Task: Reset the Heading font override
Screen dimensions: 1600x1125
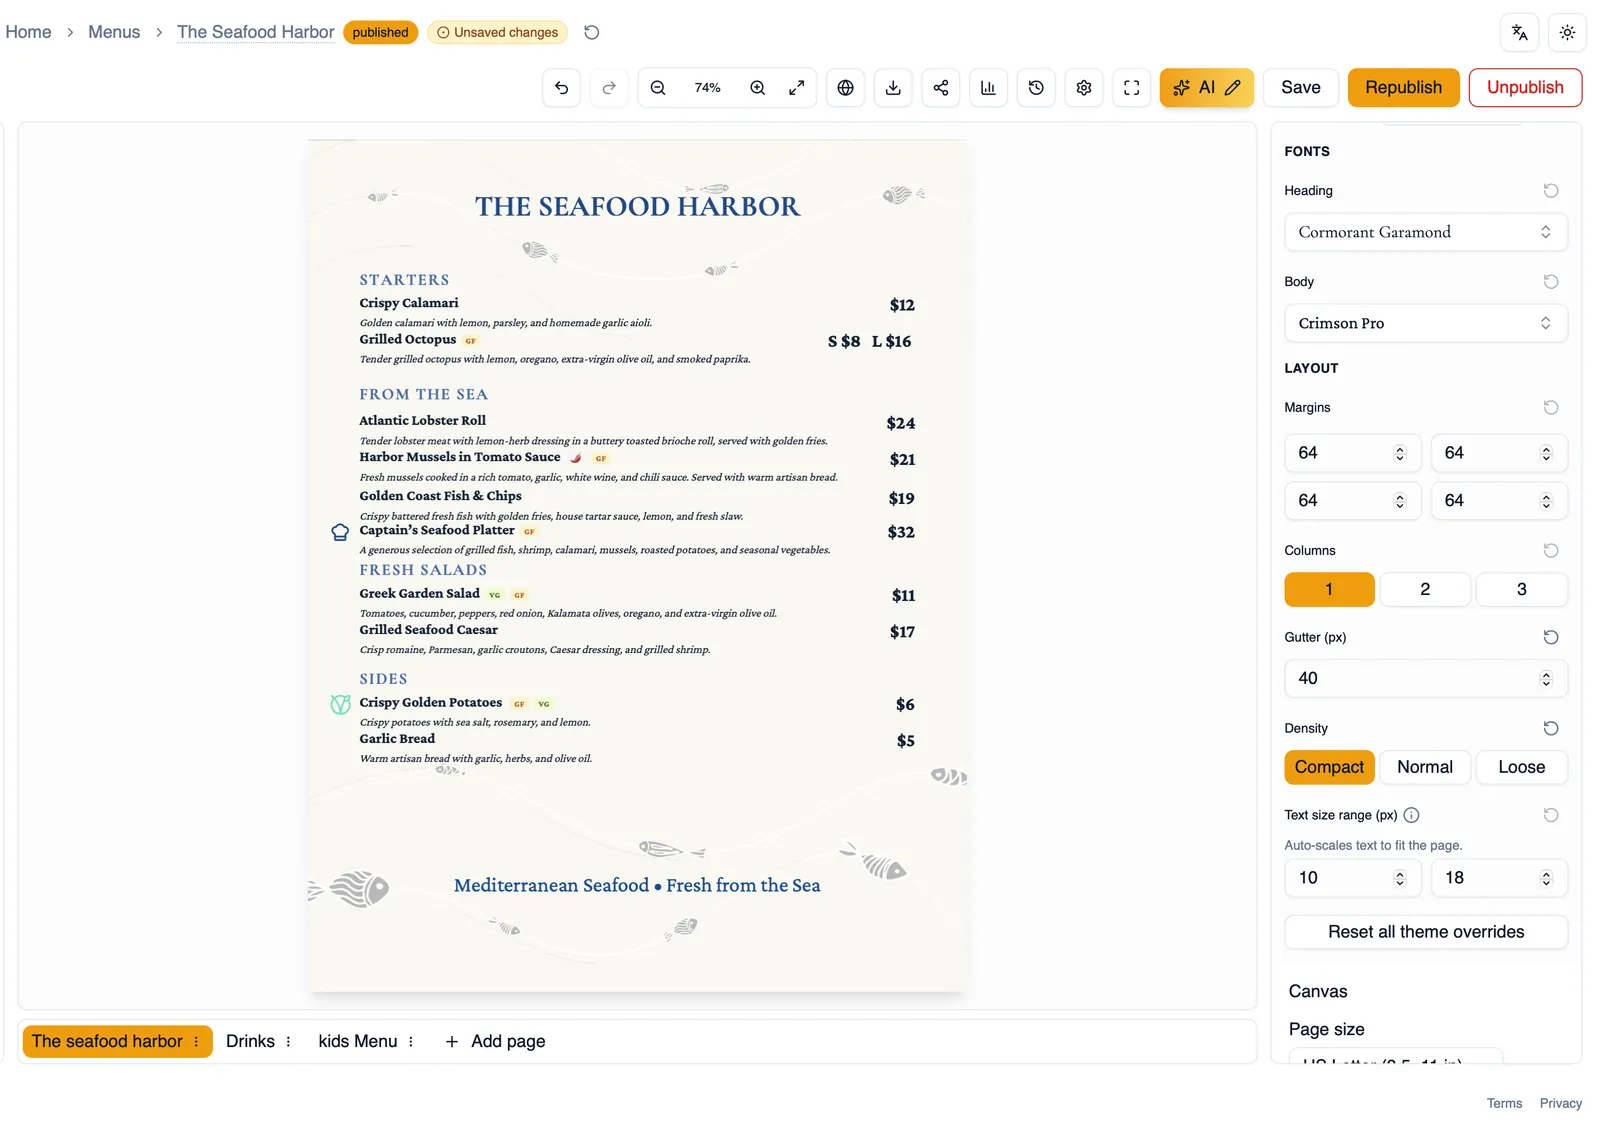Action: click(1551, 191)
